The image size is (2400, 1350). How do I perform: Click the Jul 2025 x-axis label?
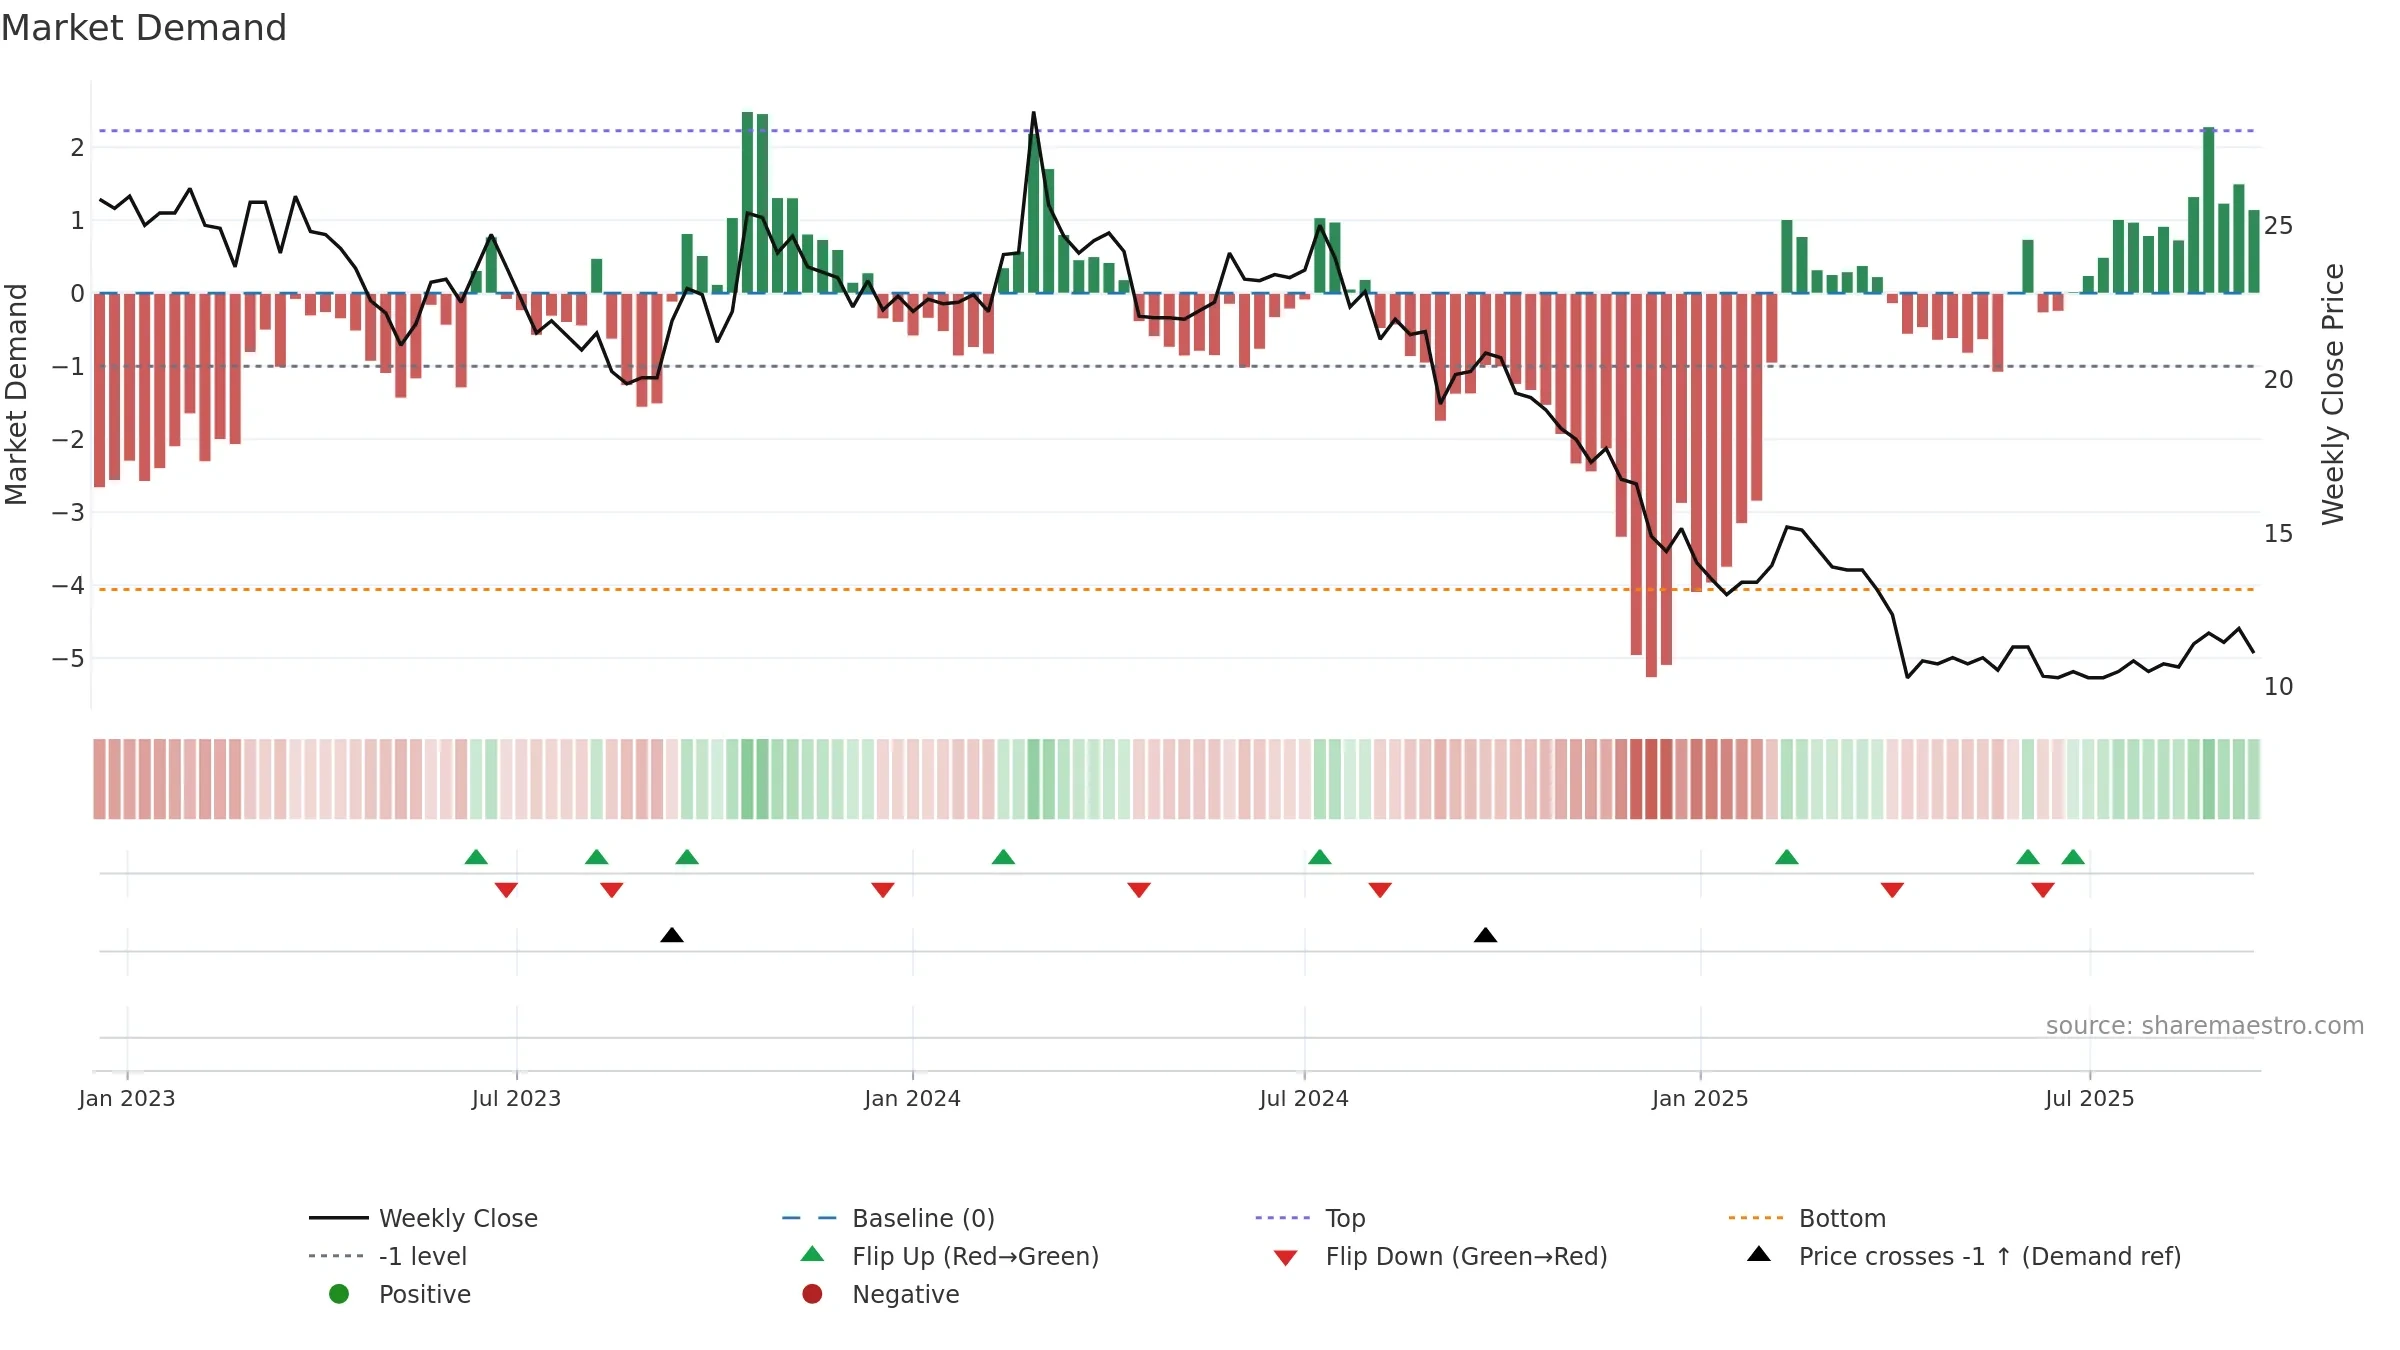(x=2090, y=1099)
